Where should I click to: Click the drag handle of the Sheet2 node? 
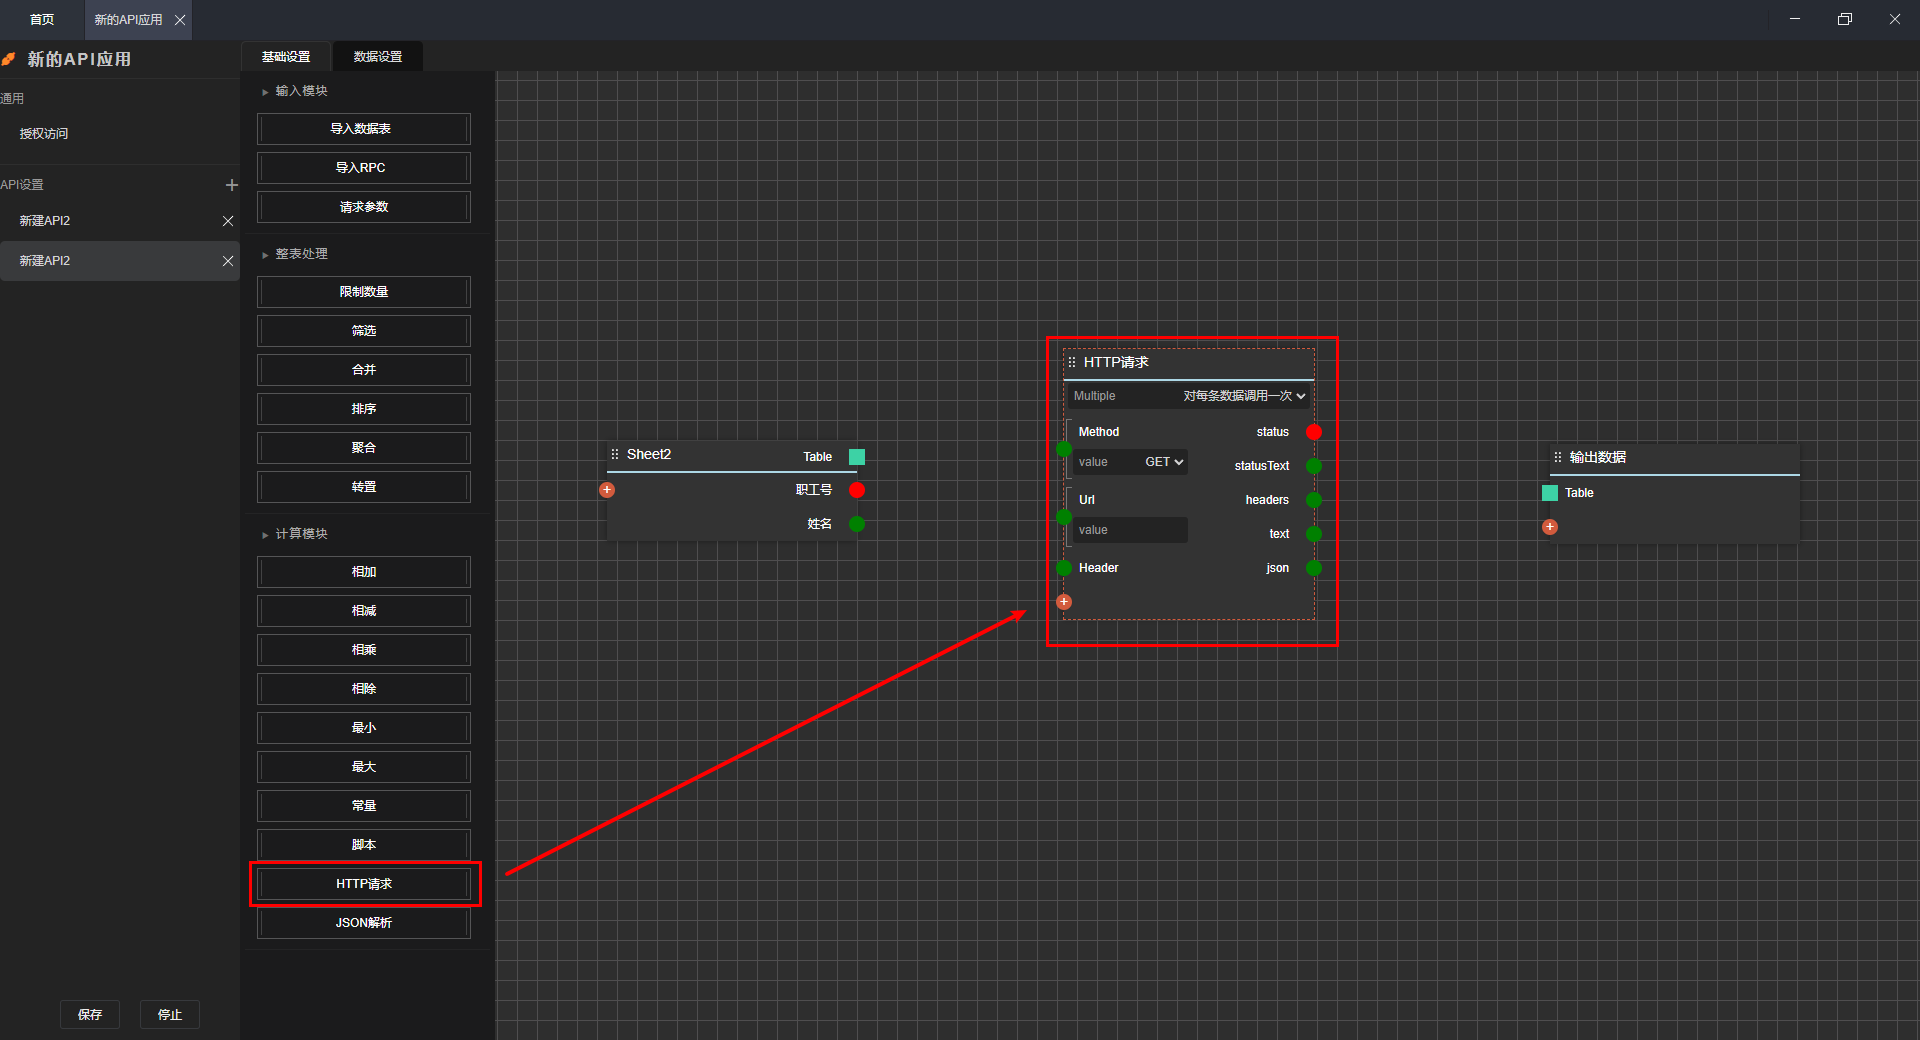[x=615, y=454]
